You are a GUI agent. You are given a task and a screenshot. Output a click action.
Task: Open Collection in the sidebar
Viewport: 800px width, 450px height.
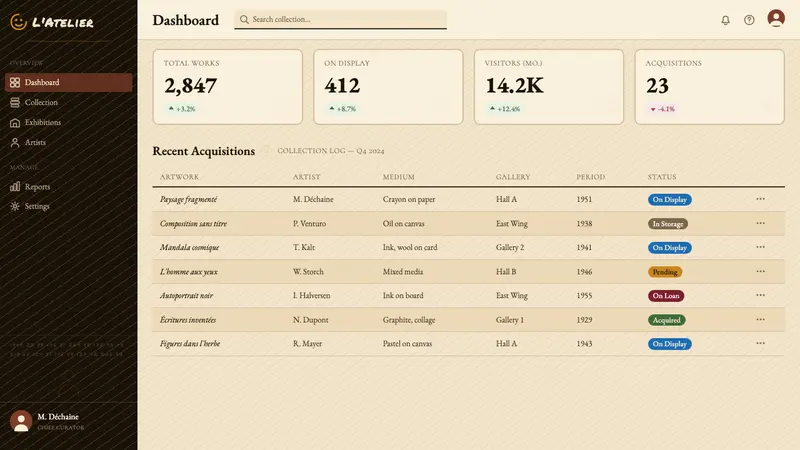coord(68,103)
